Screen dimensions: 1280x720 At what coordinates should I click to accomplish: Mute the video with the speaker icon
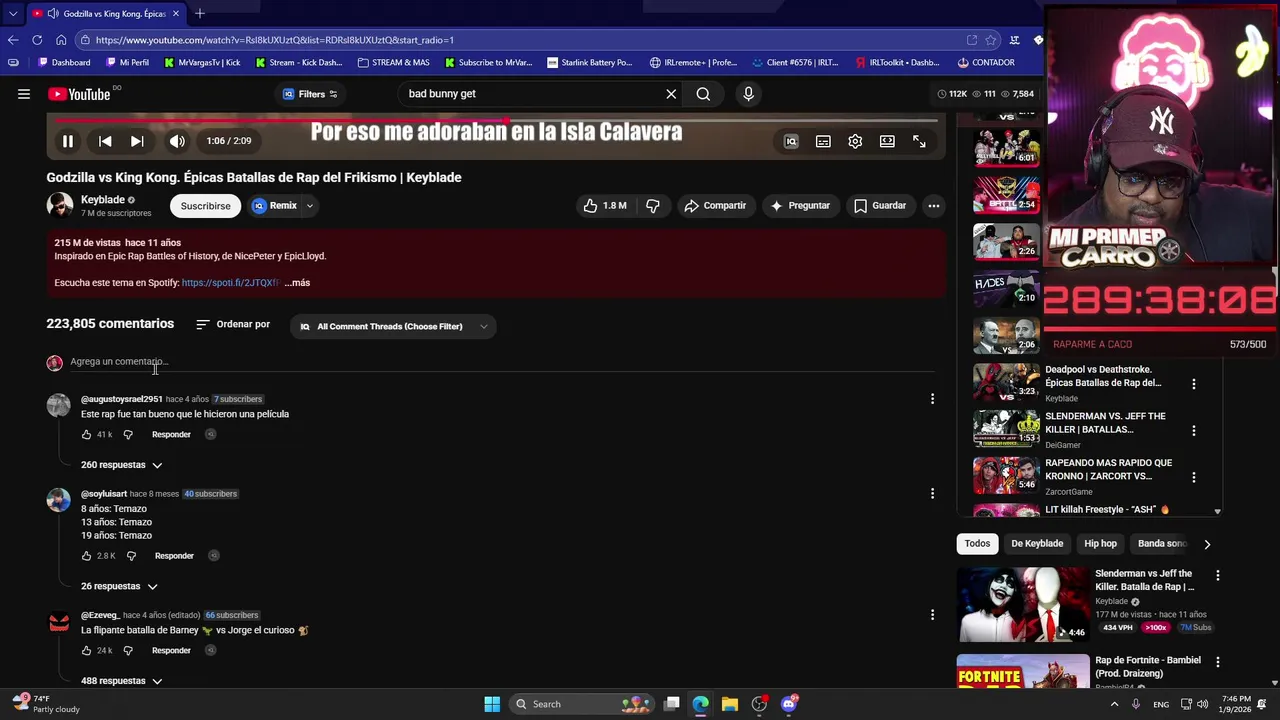[177, 141]
